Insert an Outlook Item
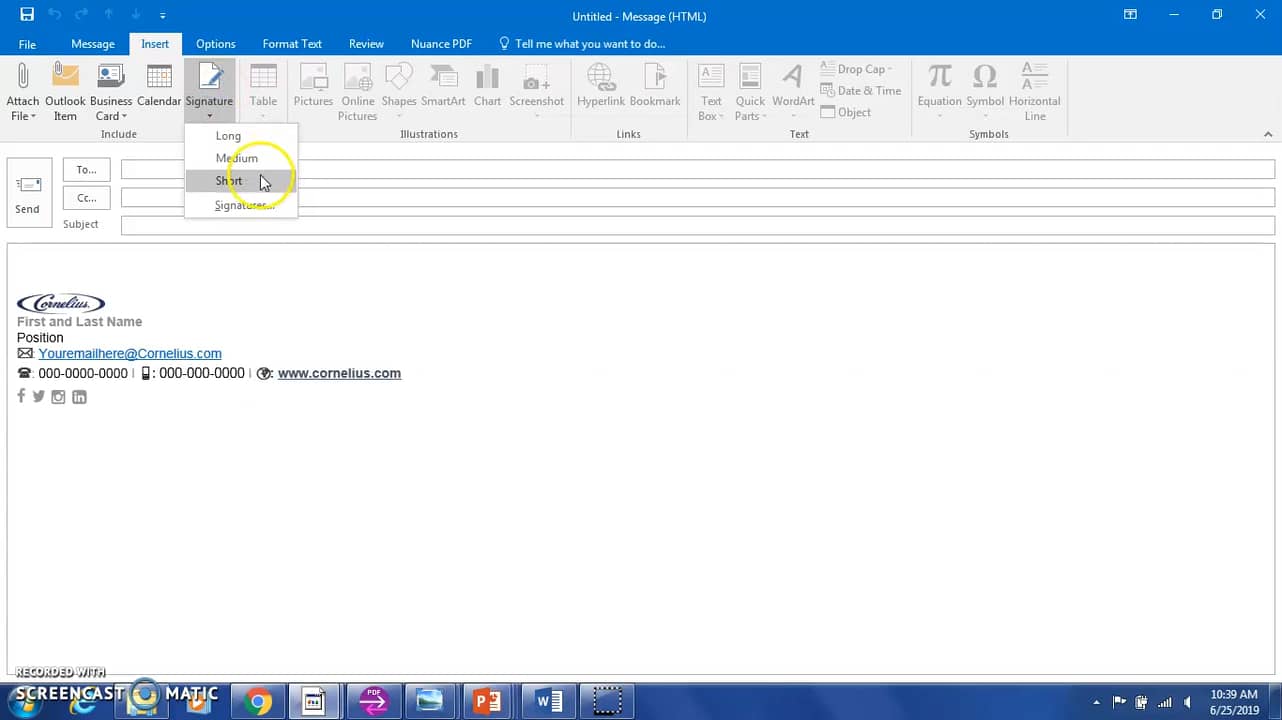 pos(65,92)
